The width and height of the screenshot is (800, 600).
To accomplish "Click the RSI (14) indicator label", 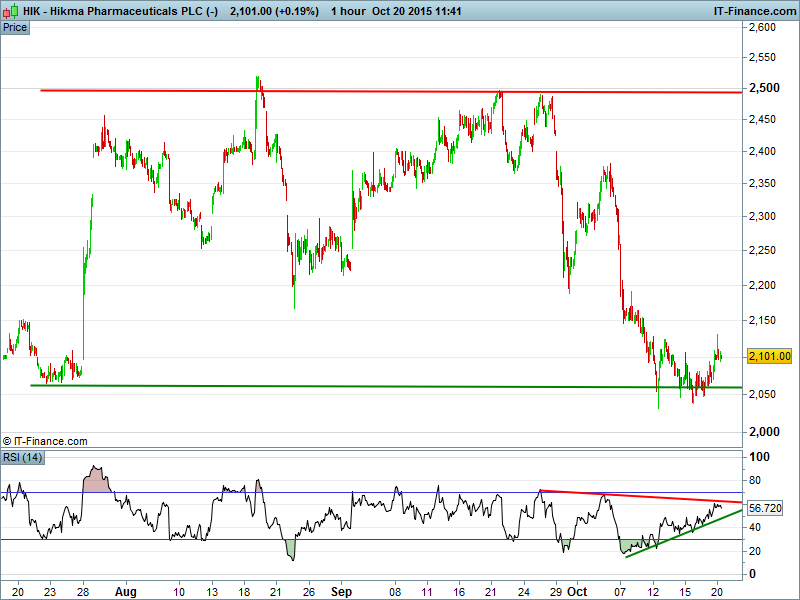I will pyautogui.click(x=22, y=457).
